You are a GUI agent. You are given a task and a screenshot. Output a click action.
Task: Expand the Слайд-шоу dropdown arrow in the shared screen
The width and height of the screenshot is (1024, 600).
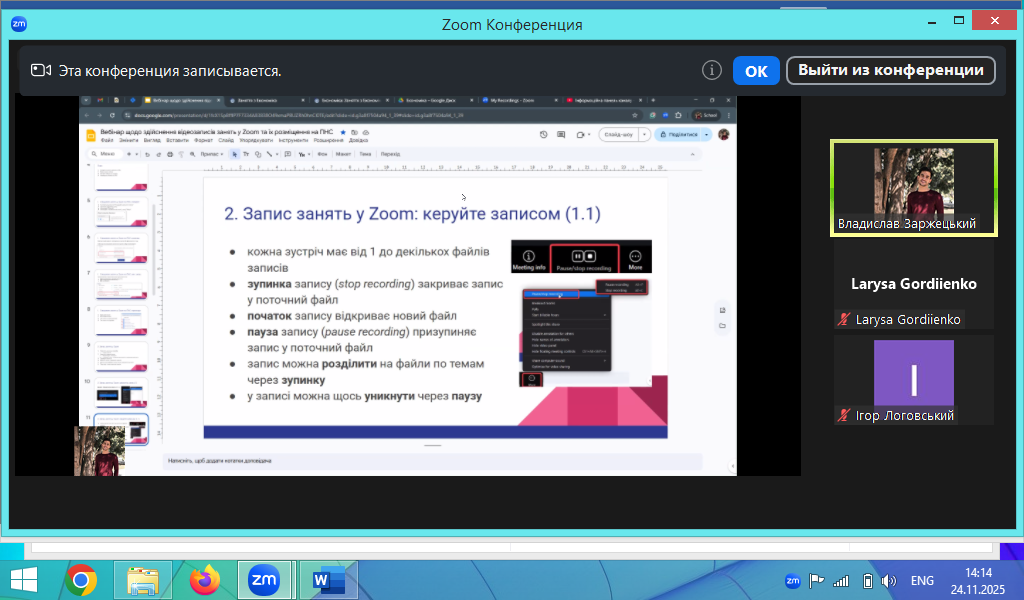point(644,134)
